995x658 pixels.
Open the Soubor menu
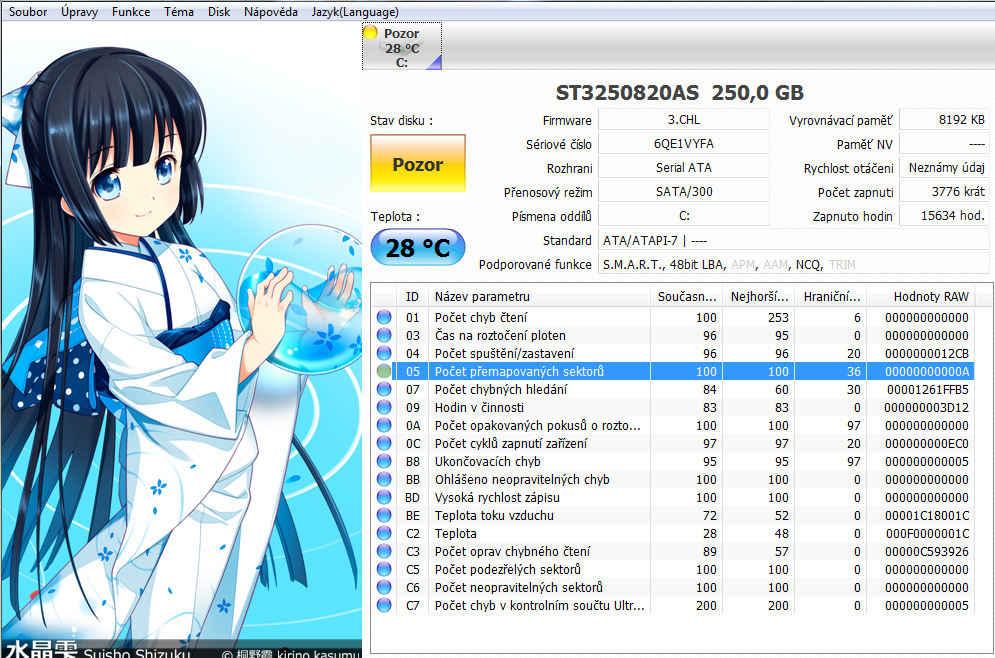pos(28,11)
